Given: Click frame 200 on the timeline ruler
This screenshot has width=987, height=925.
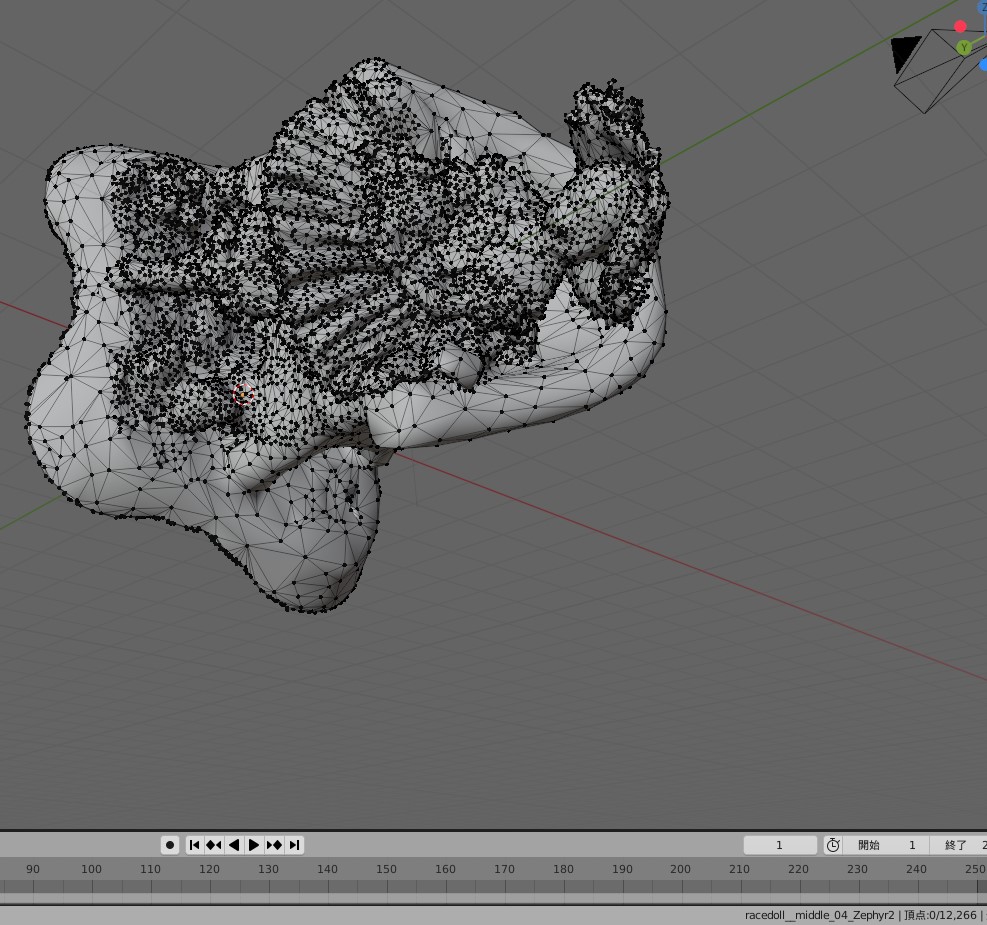Looking at the screenshot, I should 680,869.
